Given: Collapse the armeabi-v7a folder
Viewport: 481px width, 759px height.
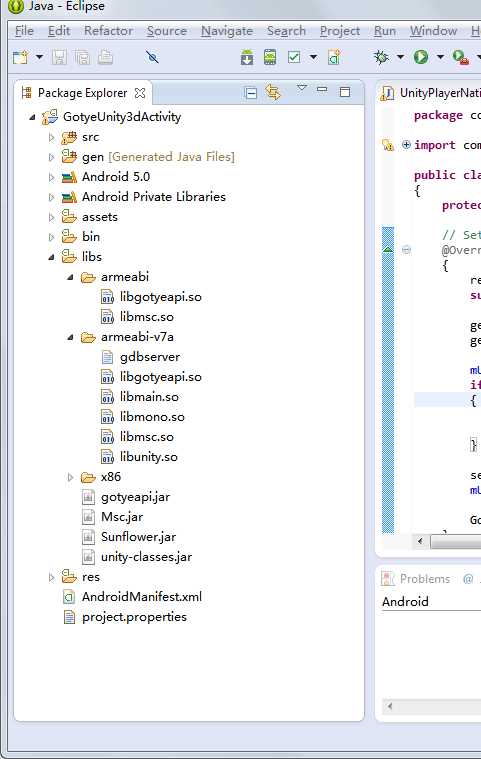Looking at the screenshot, I should (x=71, y=337).
